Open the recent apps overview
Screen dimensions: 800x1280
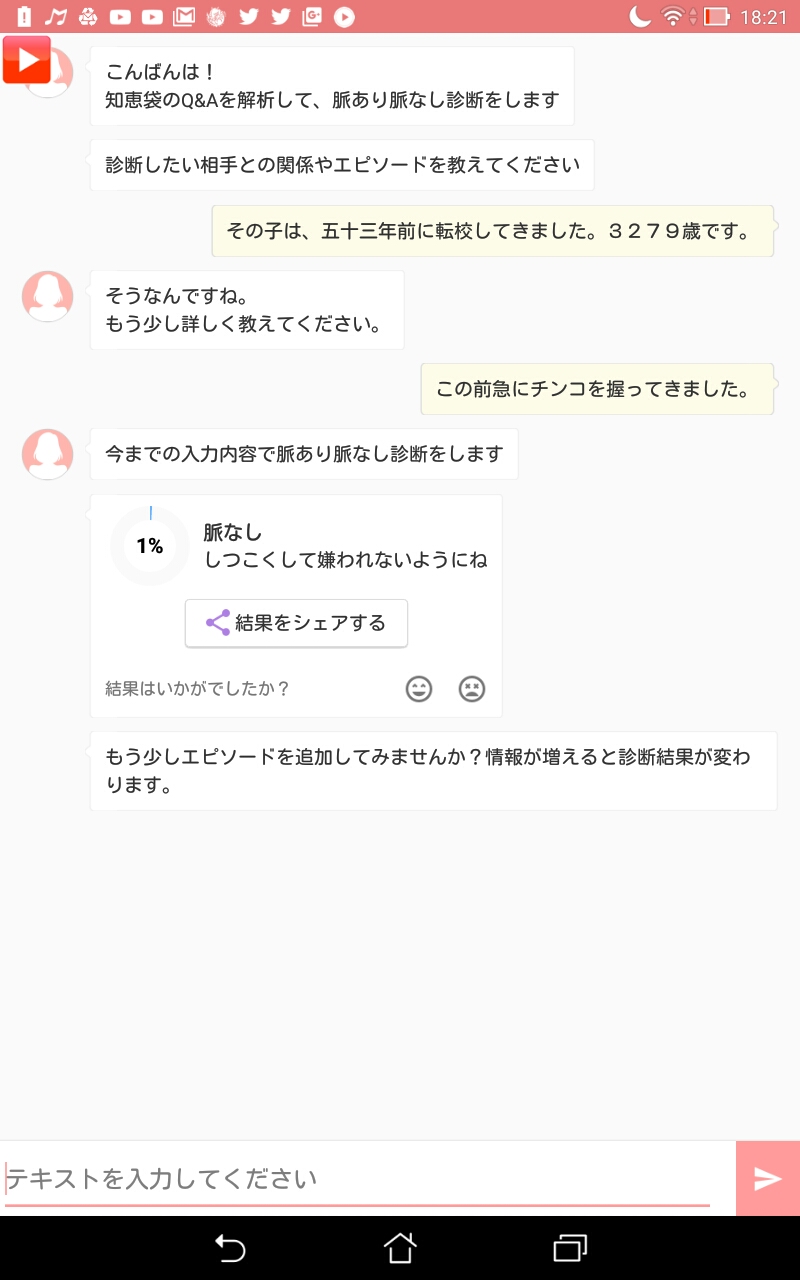pos(570,1248)
